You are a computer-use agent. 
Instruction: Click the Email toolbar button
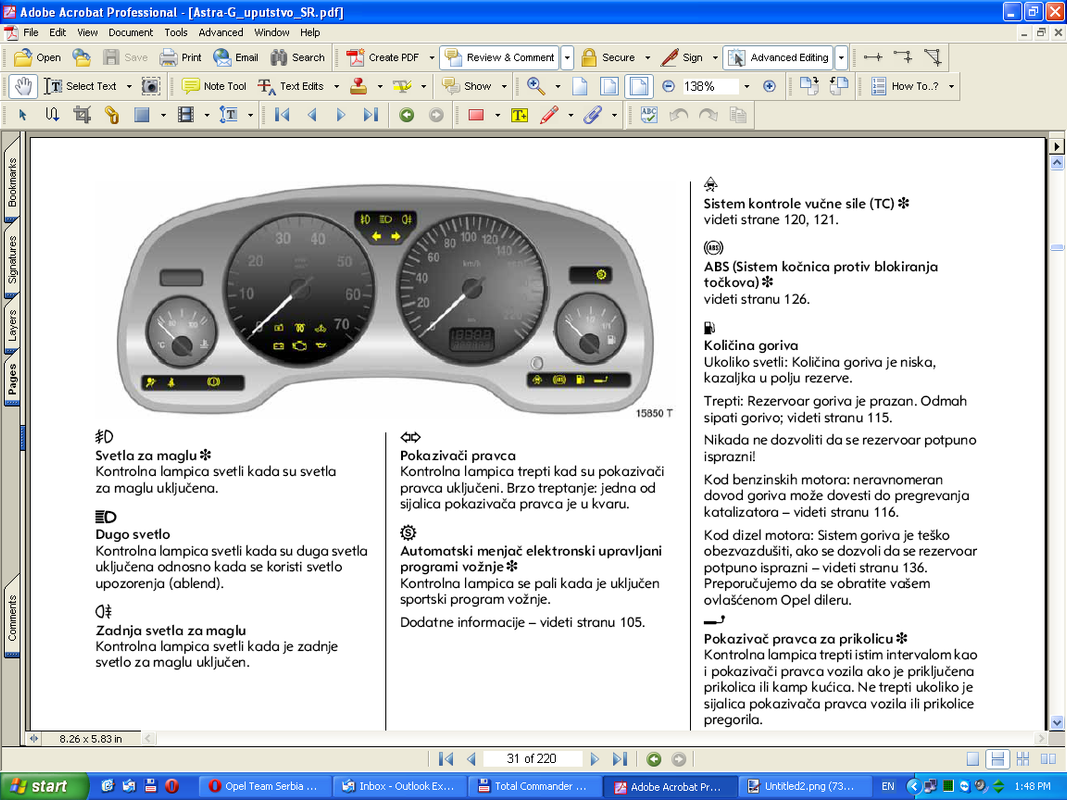coord(235,58)
